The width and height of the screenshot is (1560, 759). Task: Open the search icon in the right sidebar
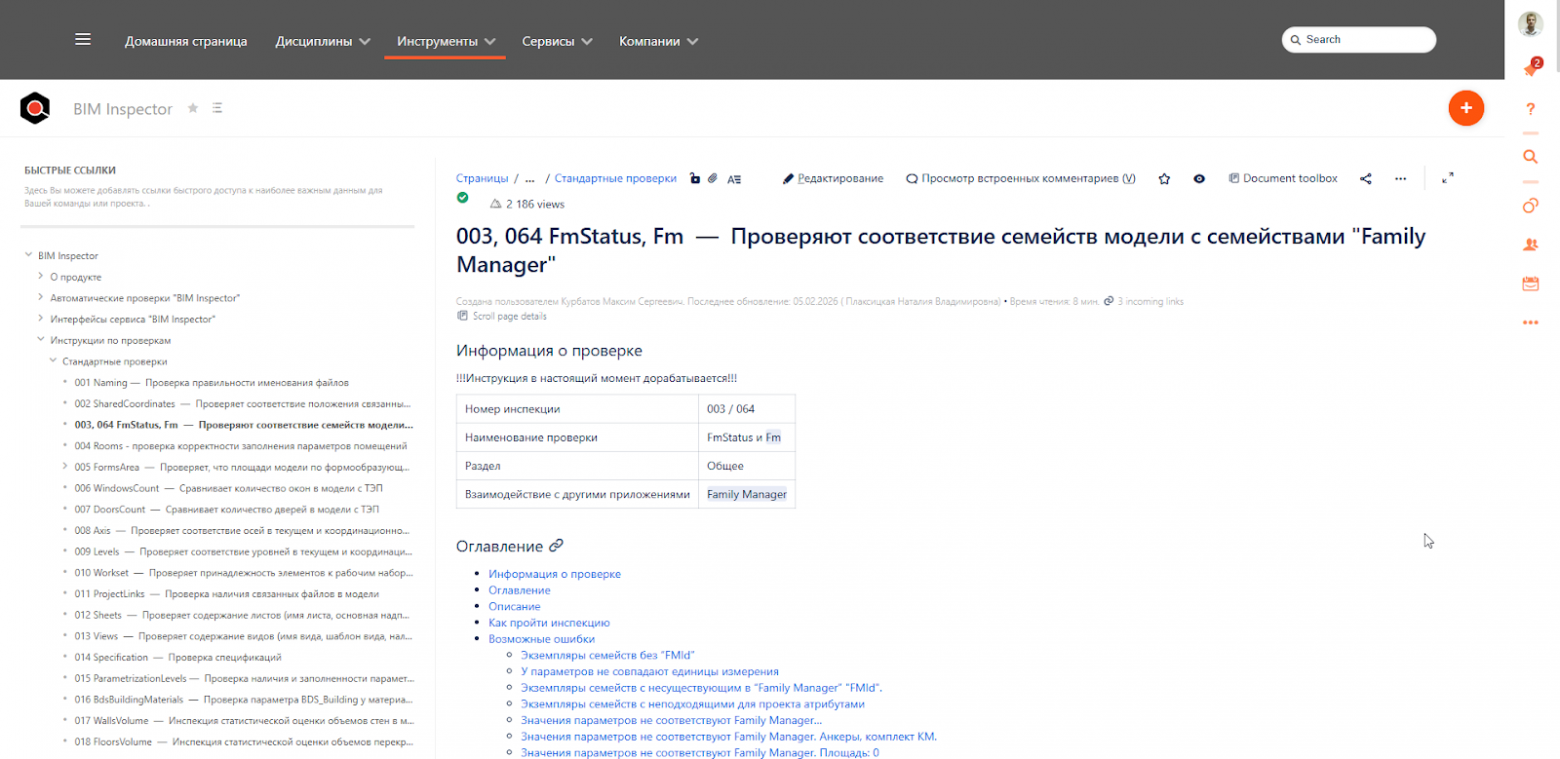tap(1530, 157)
